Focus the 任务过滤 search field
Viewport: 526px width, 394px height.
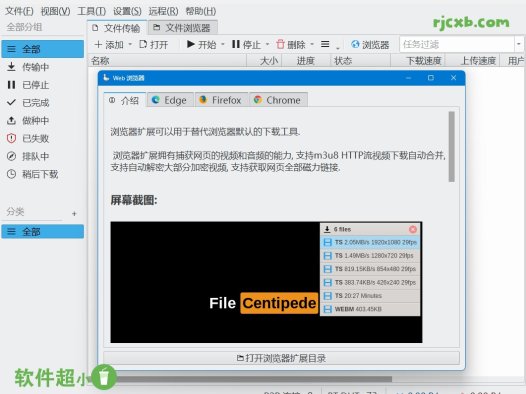[456, 44]
